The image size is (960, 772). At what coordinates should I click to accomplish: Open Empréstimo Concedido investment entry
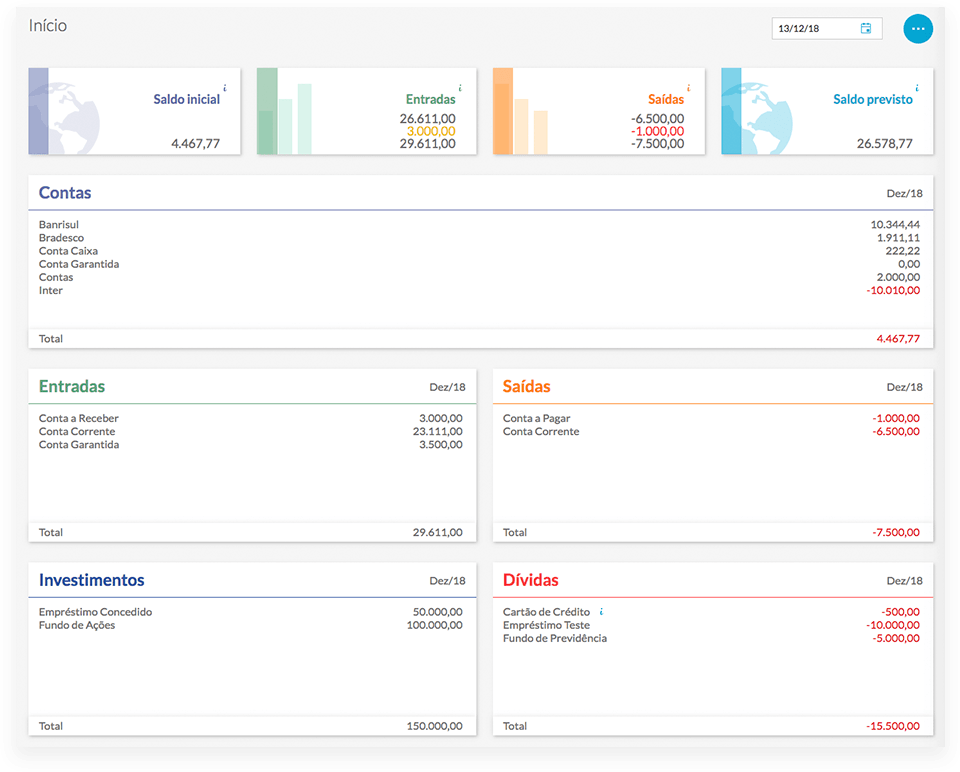95,612
